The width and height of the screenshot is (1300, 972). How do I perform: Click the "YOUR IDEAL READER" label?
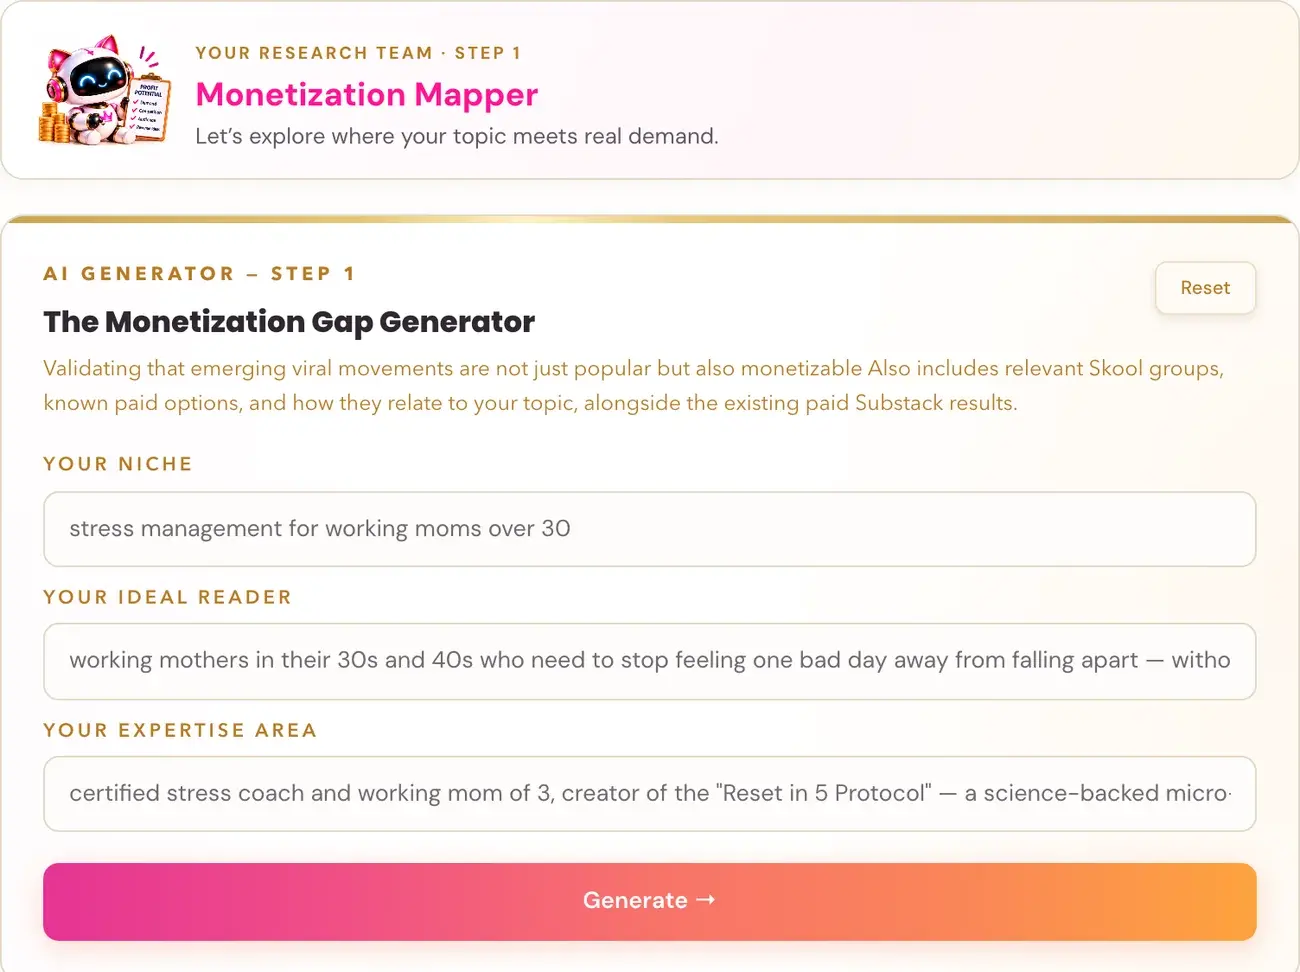pos(168,597)
